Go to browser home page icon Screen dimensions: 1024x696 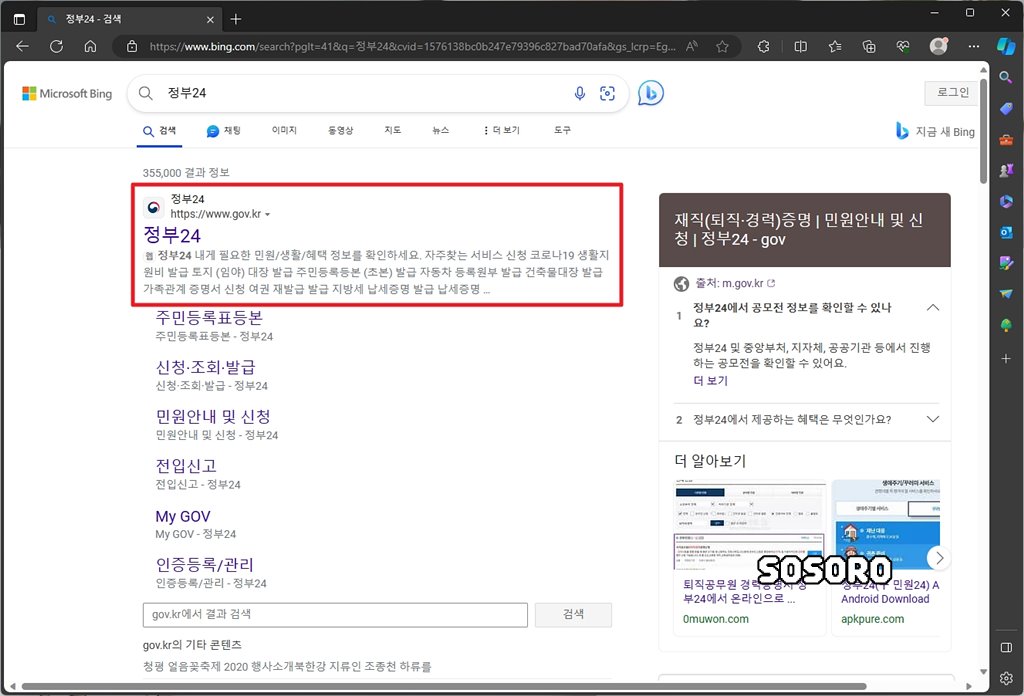[x=90, y=46]
